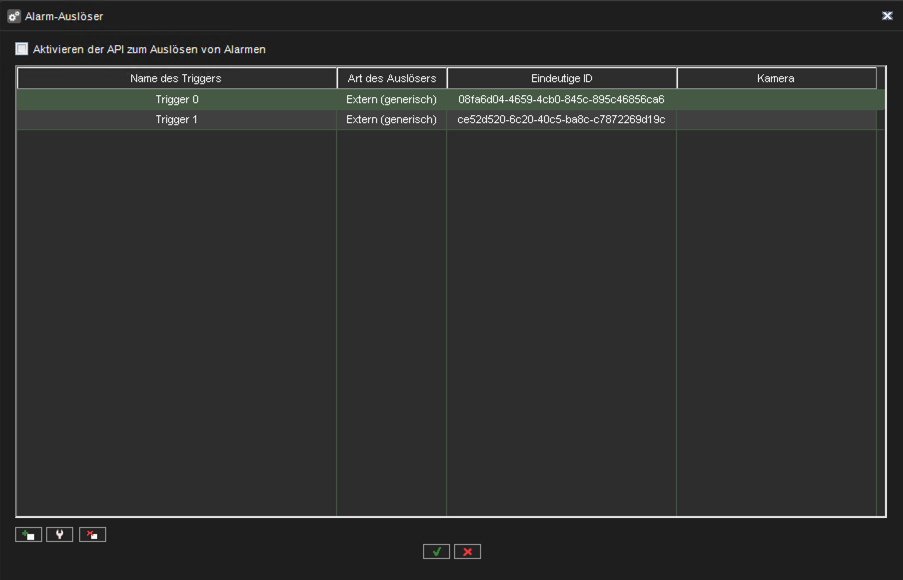Click the empty Kamera cell of Trigger 0
The height and width of the screenshot is (580, 903).
pyautogui.click(x=776, y=99)
